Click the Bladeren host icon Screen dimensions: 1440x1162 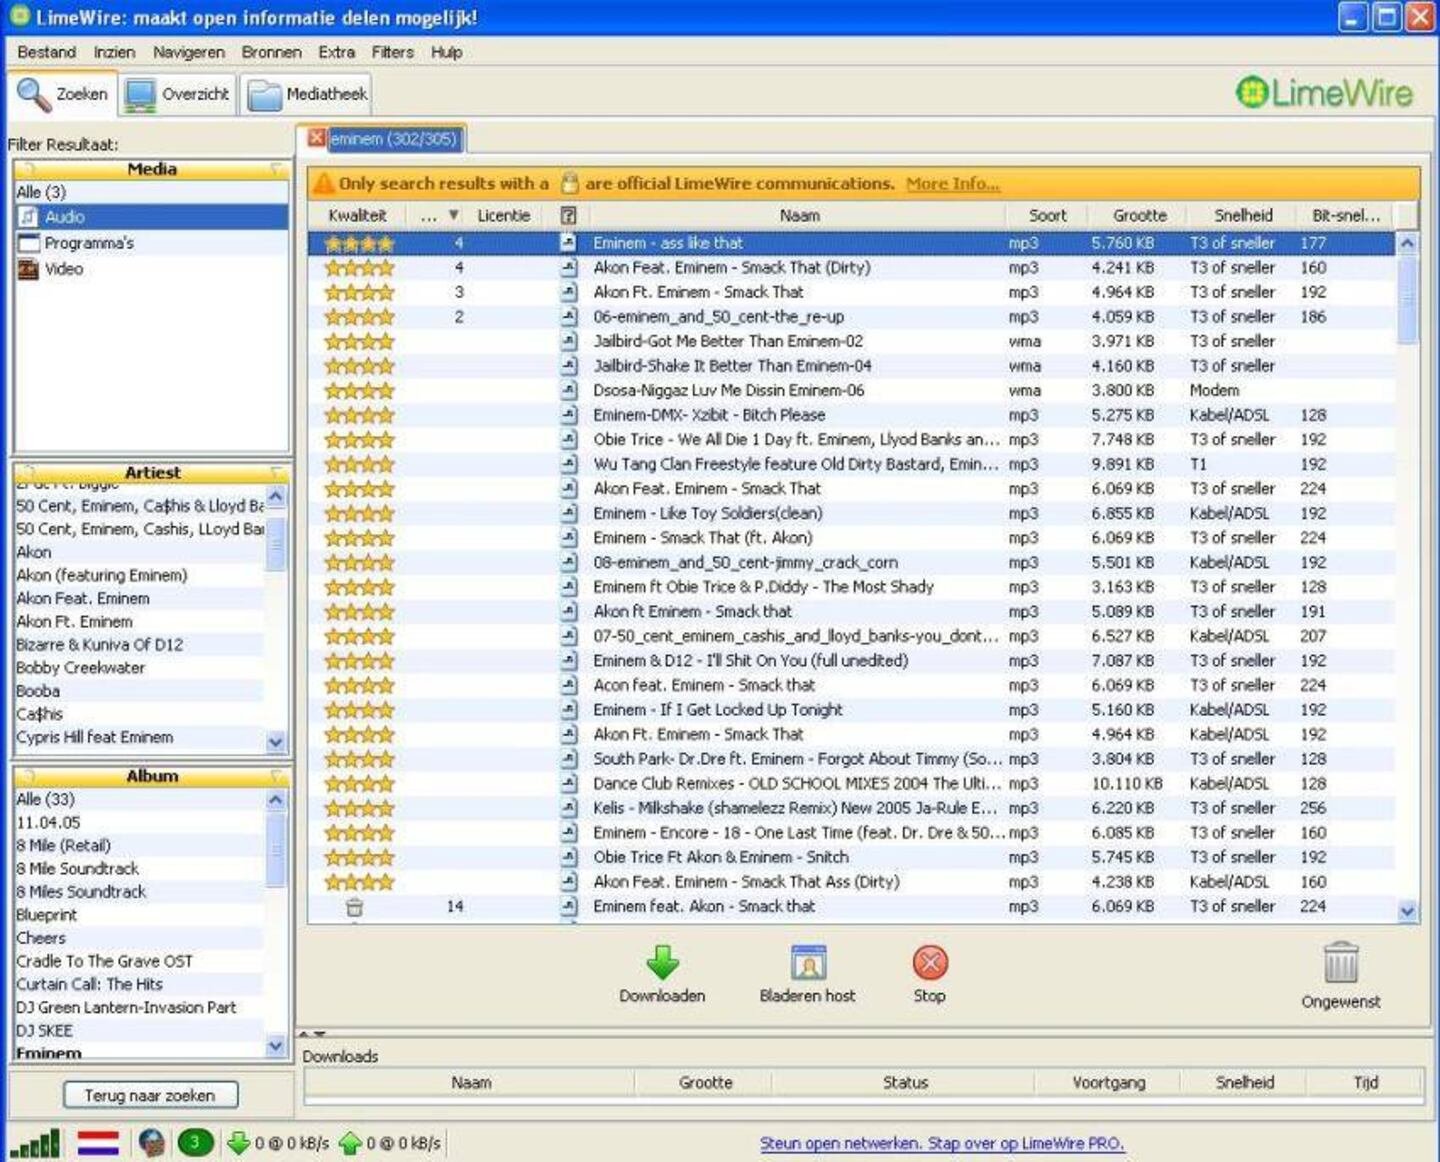(808, 963)
